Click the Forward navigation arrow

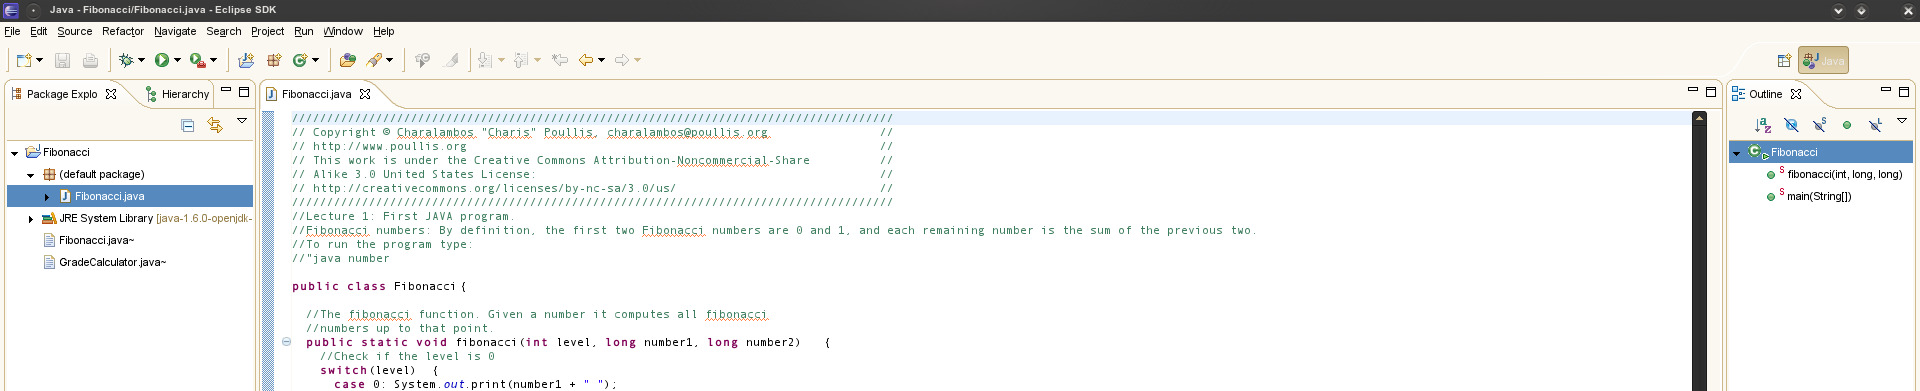[x=622, y=60]
